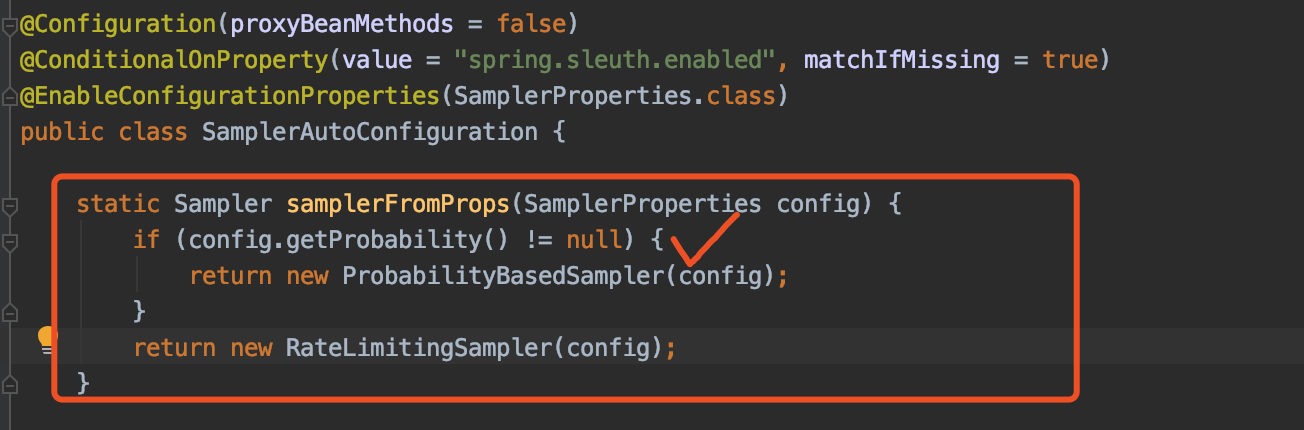Viewport: 1304px width, 430px height.
Task: Collapse the if-block fold marker
Action: coord(9,241)
